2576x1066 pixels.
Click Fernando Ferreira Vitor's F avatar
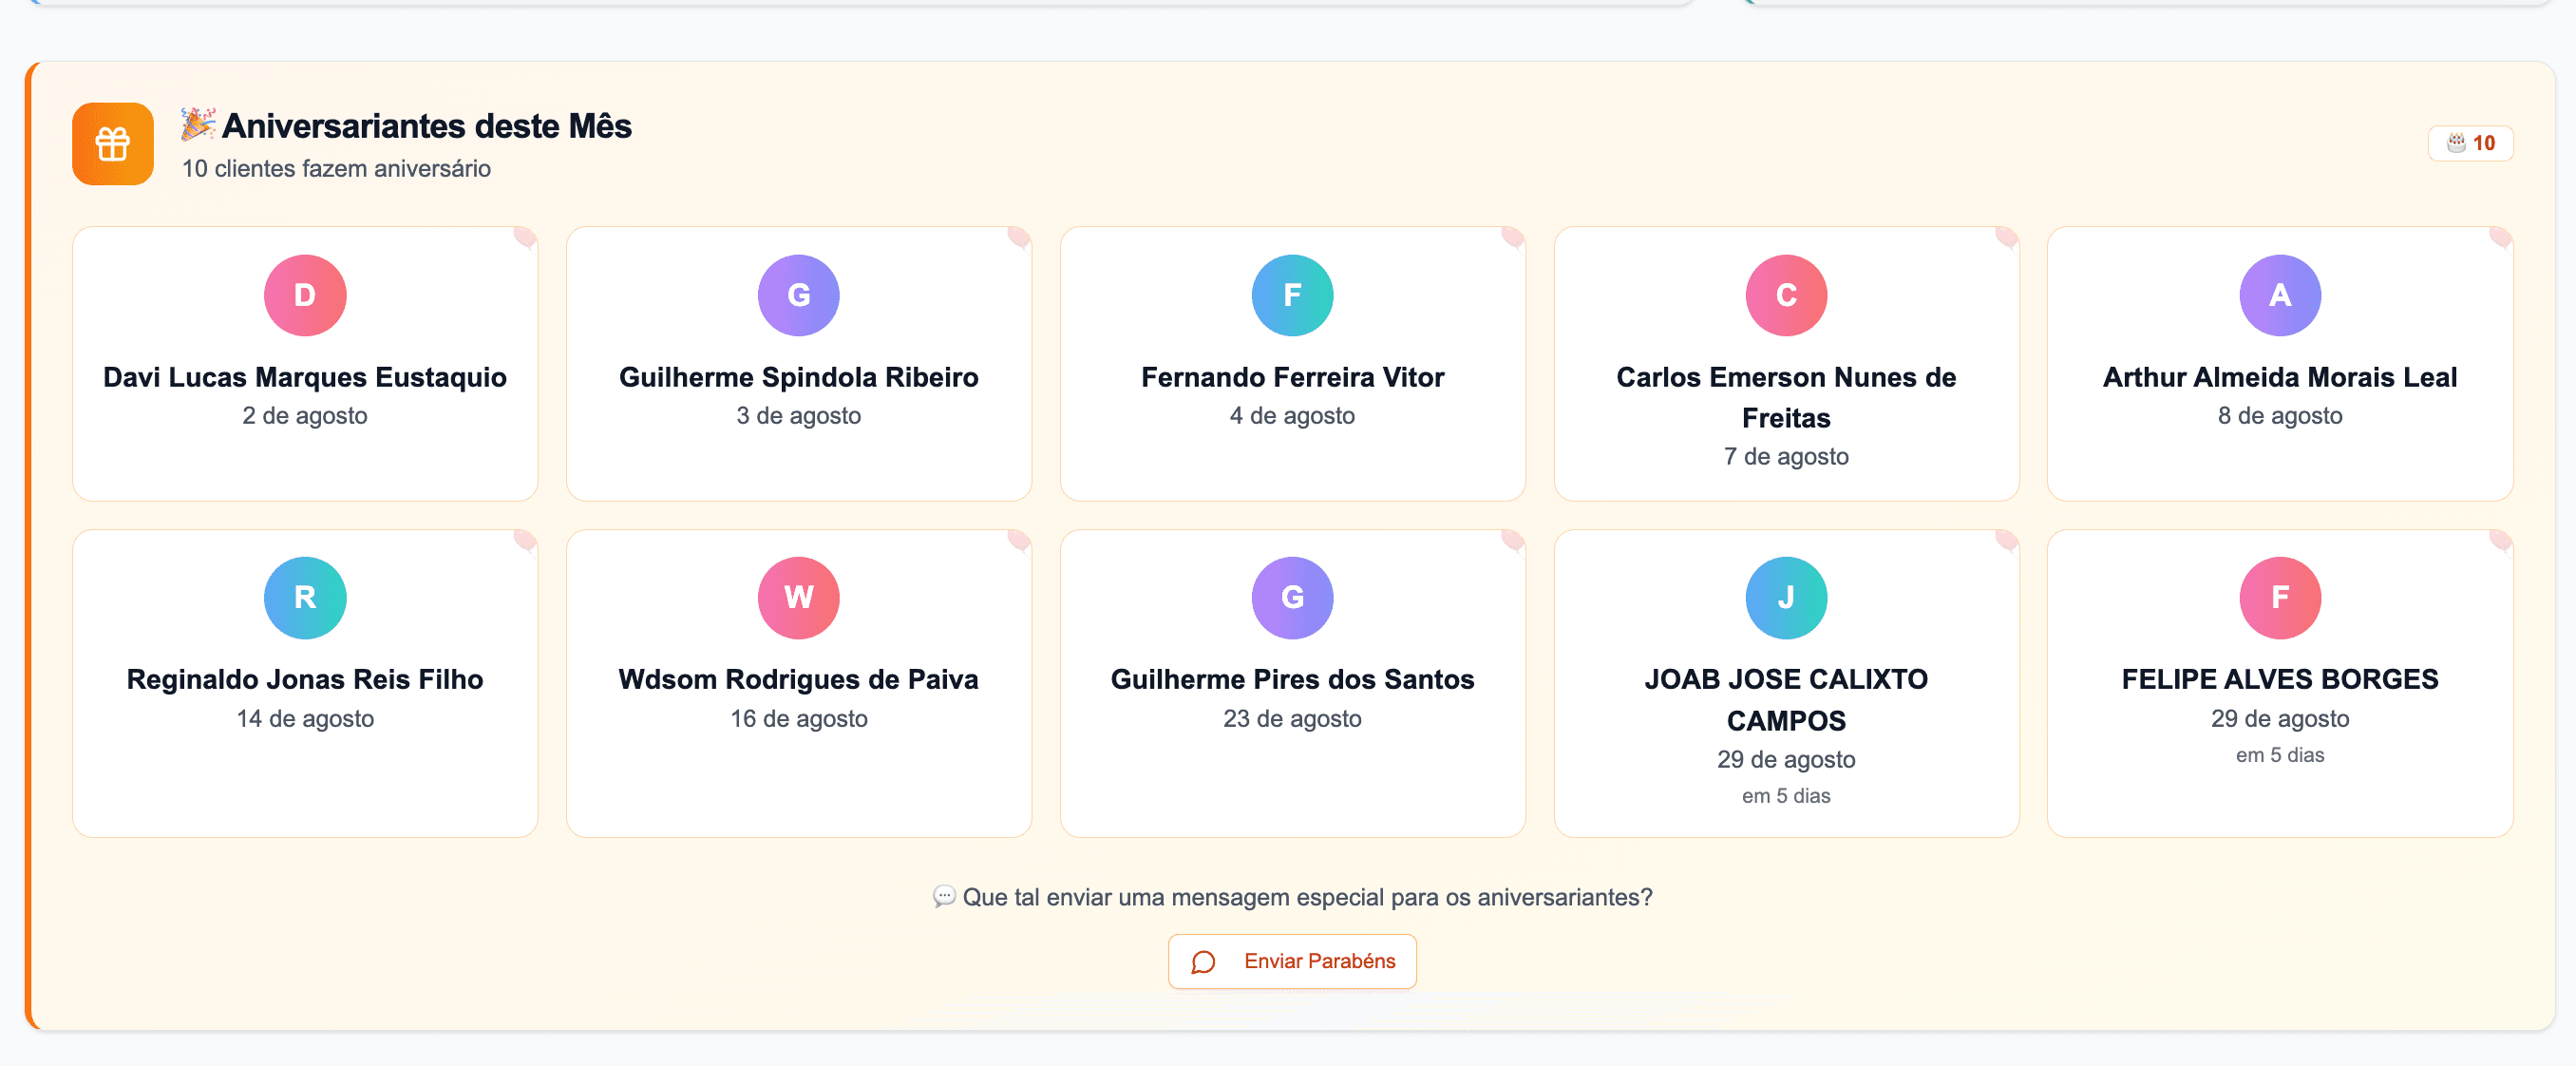point(1292,295)
